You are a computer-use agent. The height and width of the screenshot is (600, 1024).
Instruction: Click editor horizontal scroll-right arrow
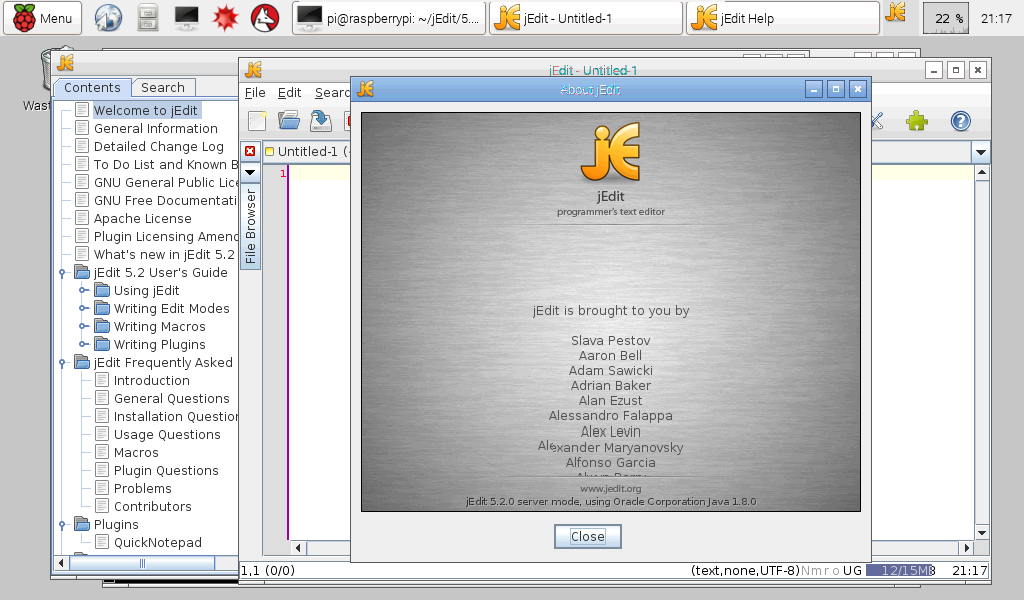point(967,548)
